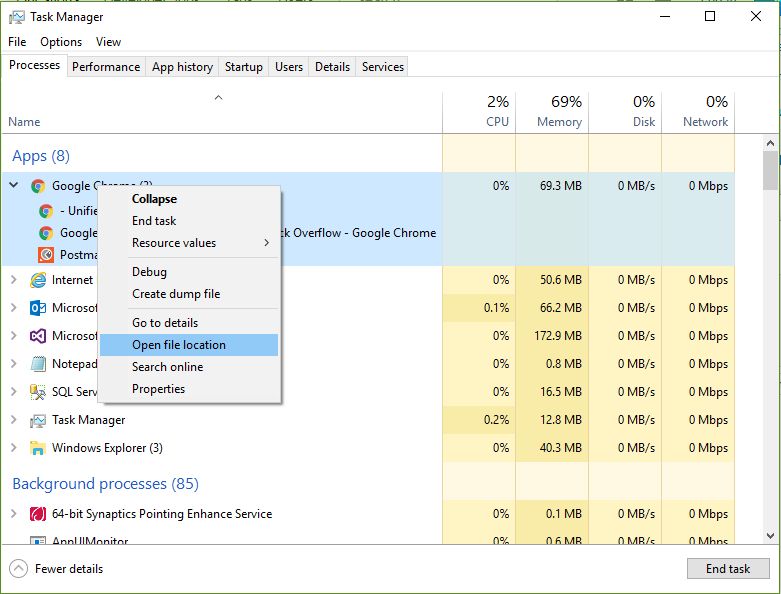Select the Processes tab
The width and height of the screenshot is (781, 594).
[34, 65]
